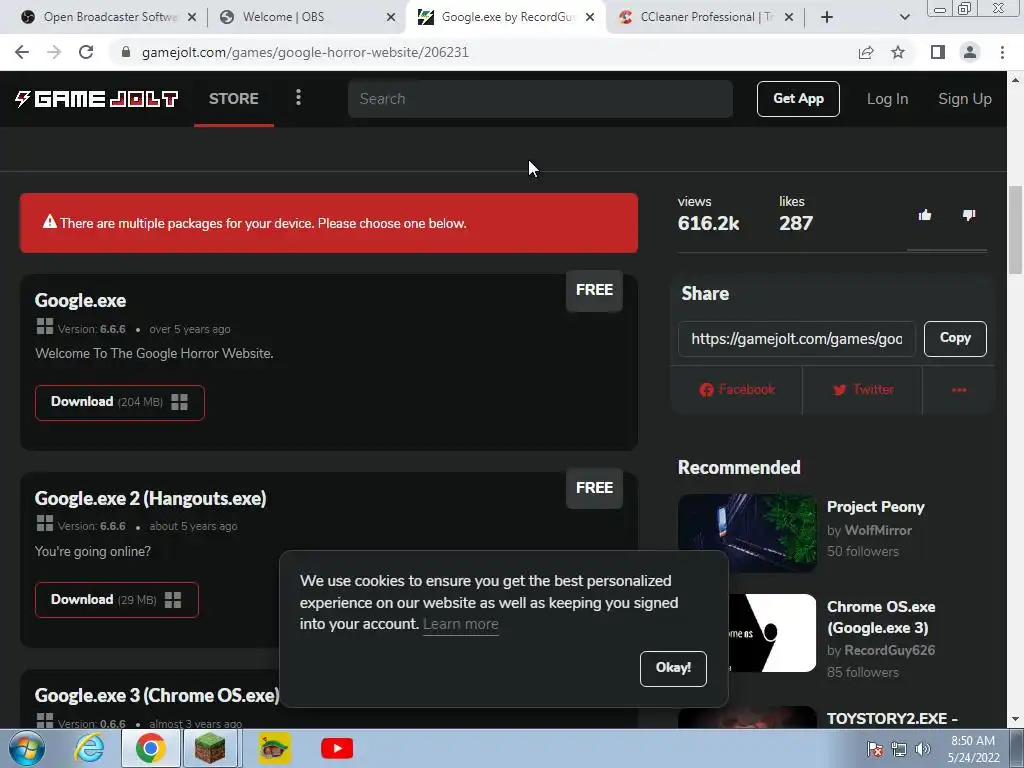Click the Game Jolt logo
Image resolution: width=1024 pixels, height=768 pixels.
pyautogui.click(x=97, y=99)
